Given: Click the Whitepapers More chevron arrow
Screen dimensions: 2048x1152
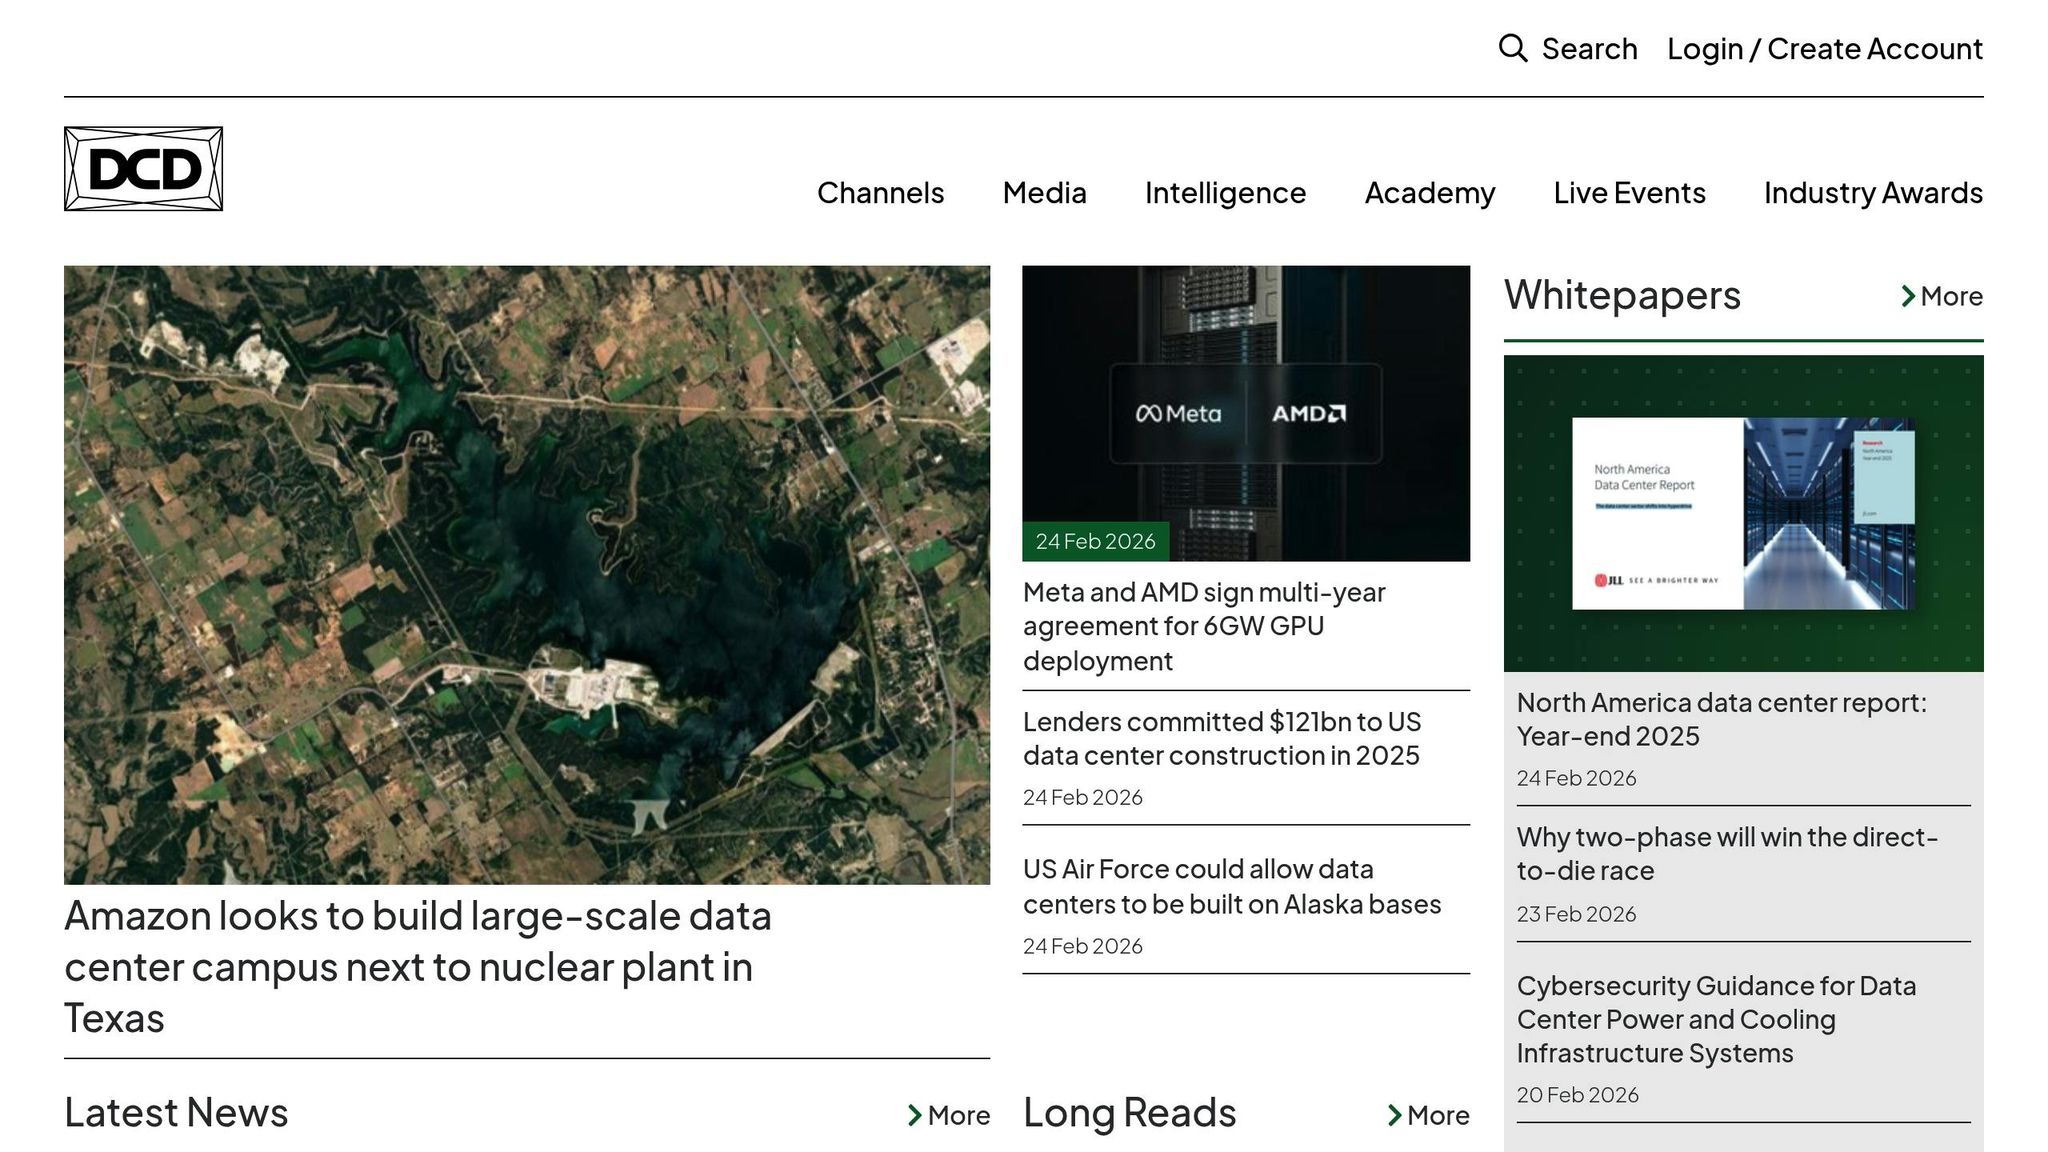Looking at the screenshot, I should point(1908,296).
